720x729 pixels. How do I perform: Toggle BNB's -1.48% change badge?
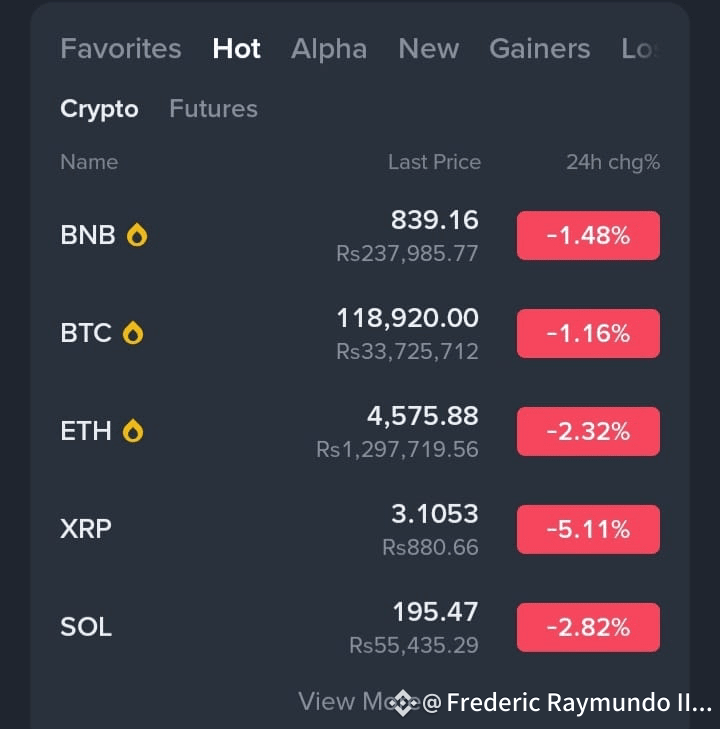pos(588,235)
